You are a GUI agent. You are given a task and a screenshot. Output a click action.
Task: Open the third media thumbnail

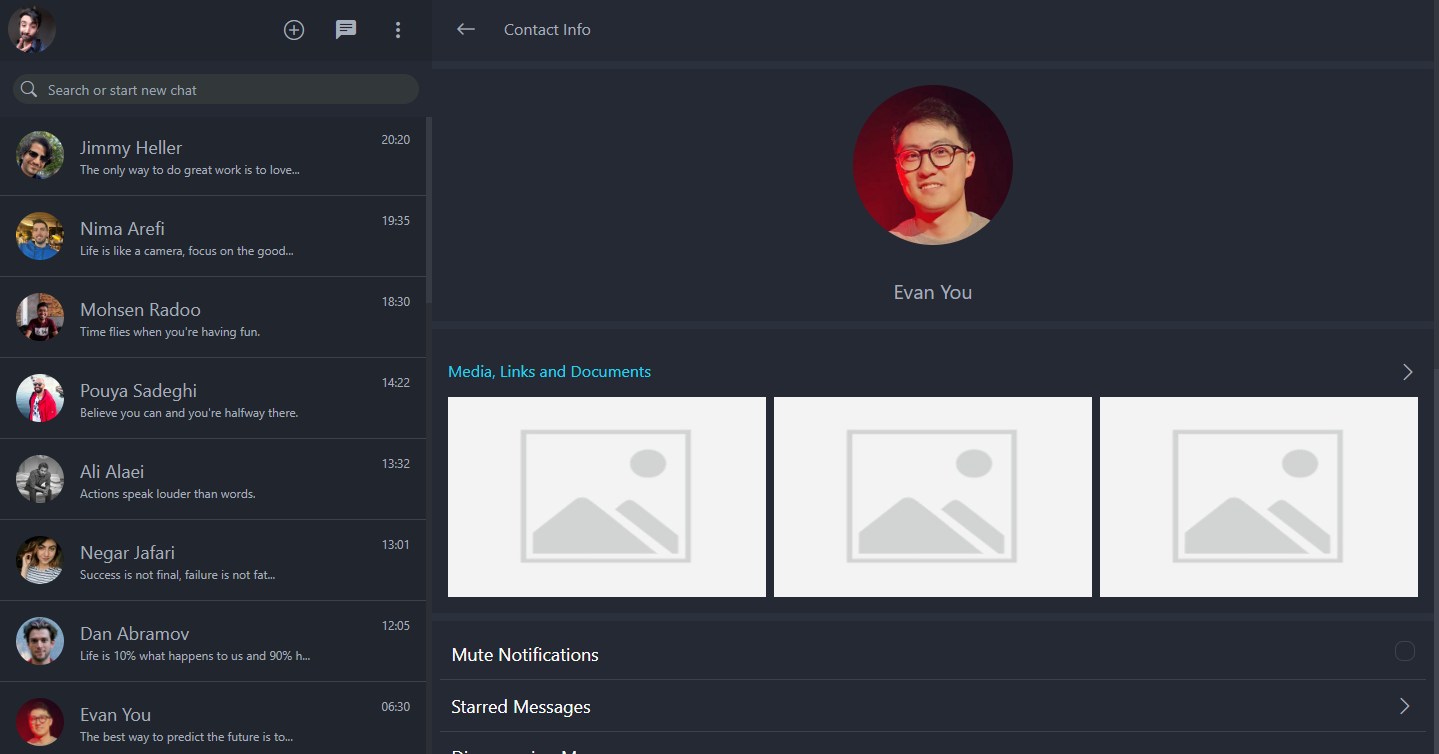coord(1258,497)
